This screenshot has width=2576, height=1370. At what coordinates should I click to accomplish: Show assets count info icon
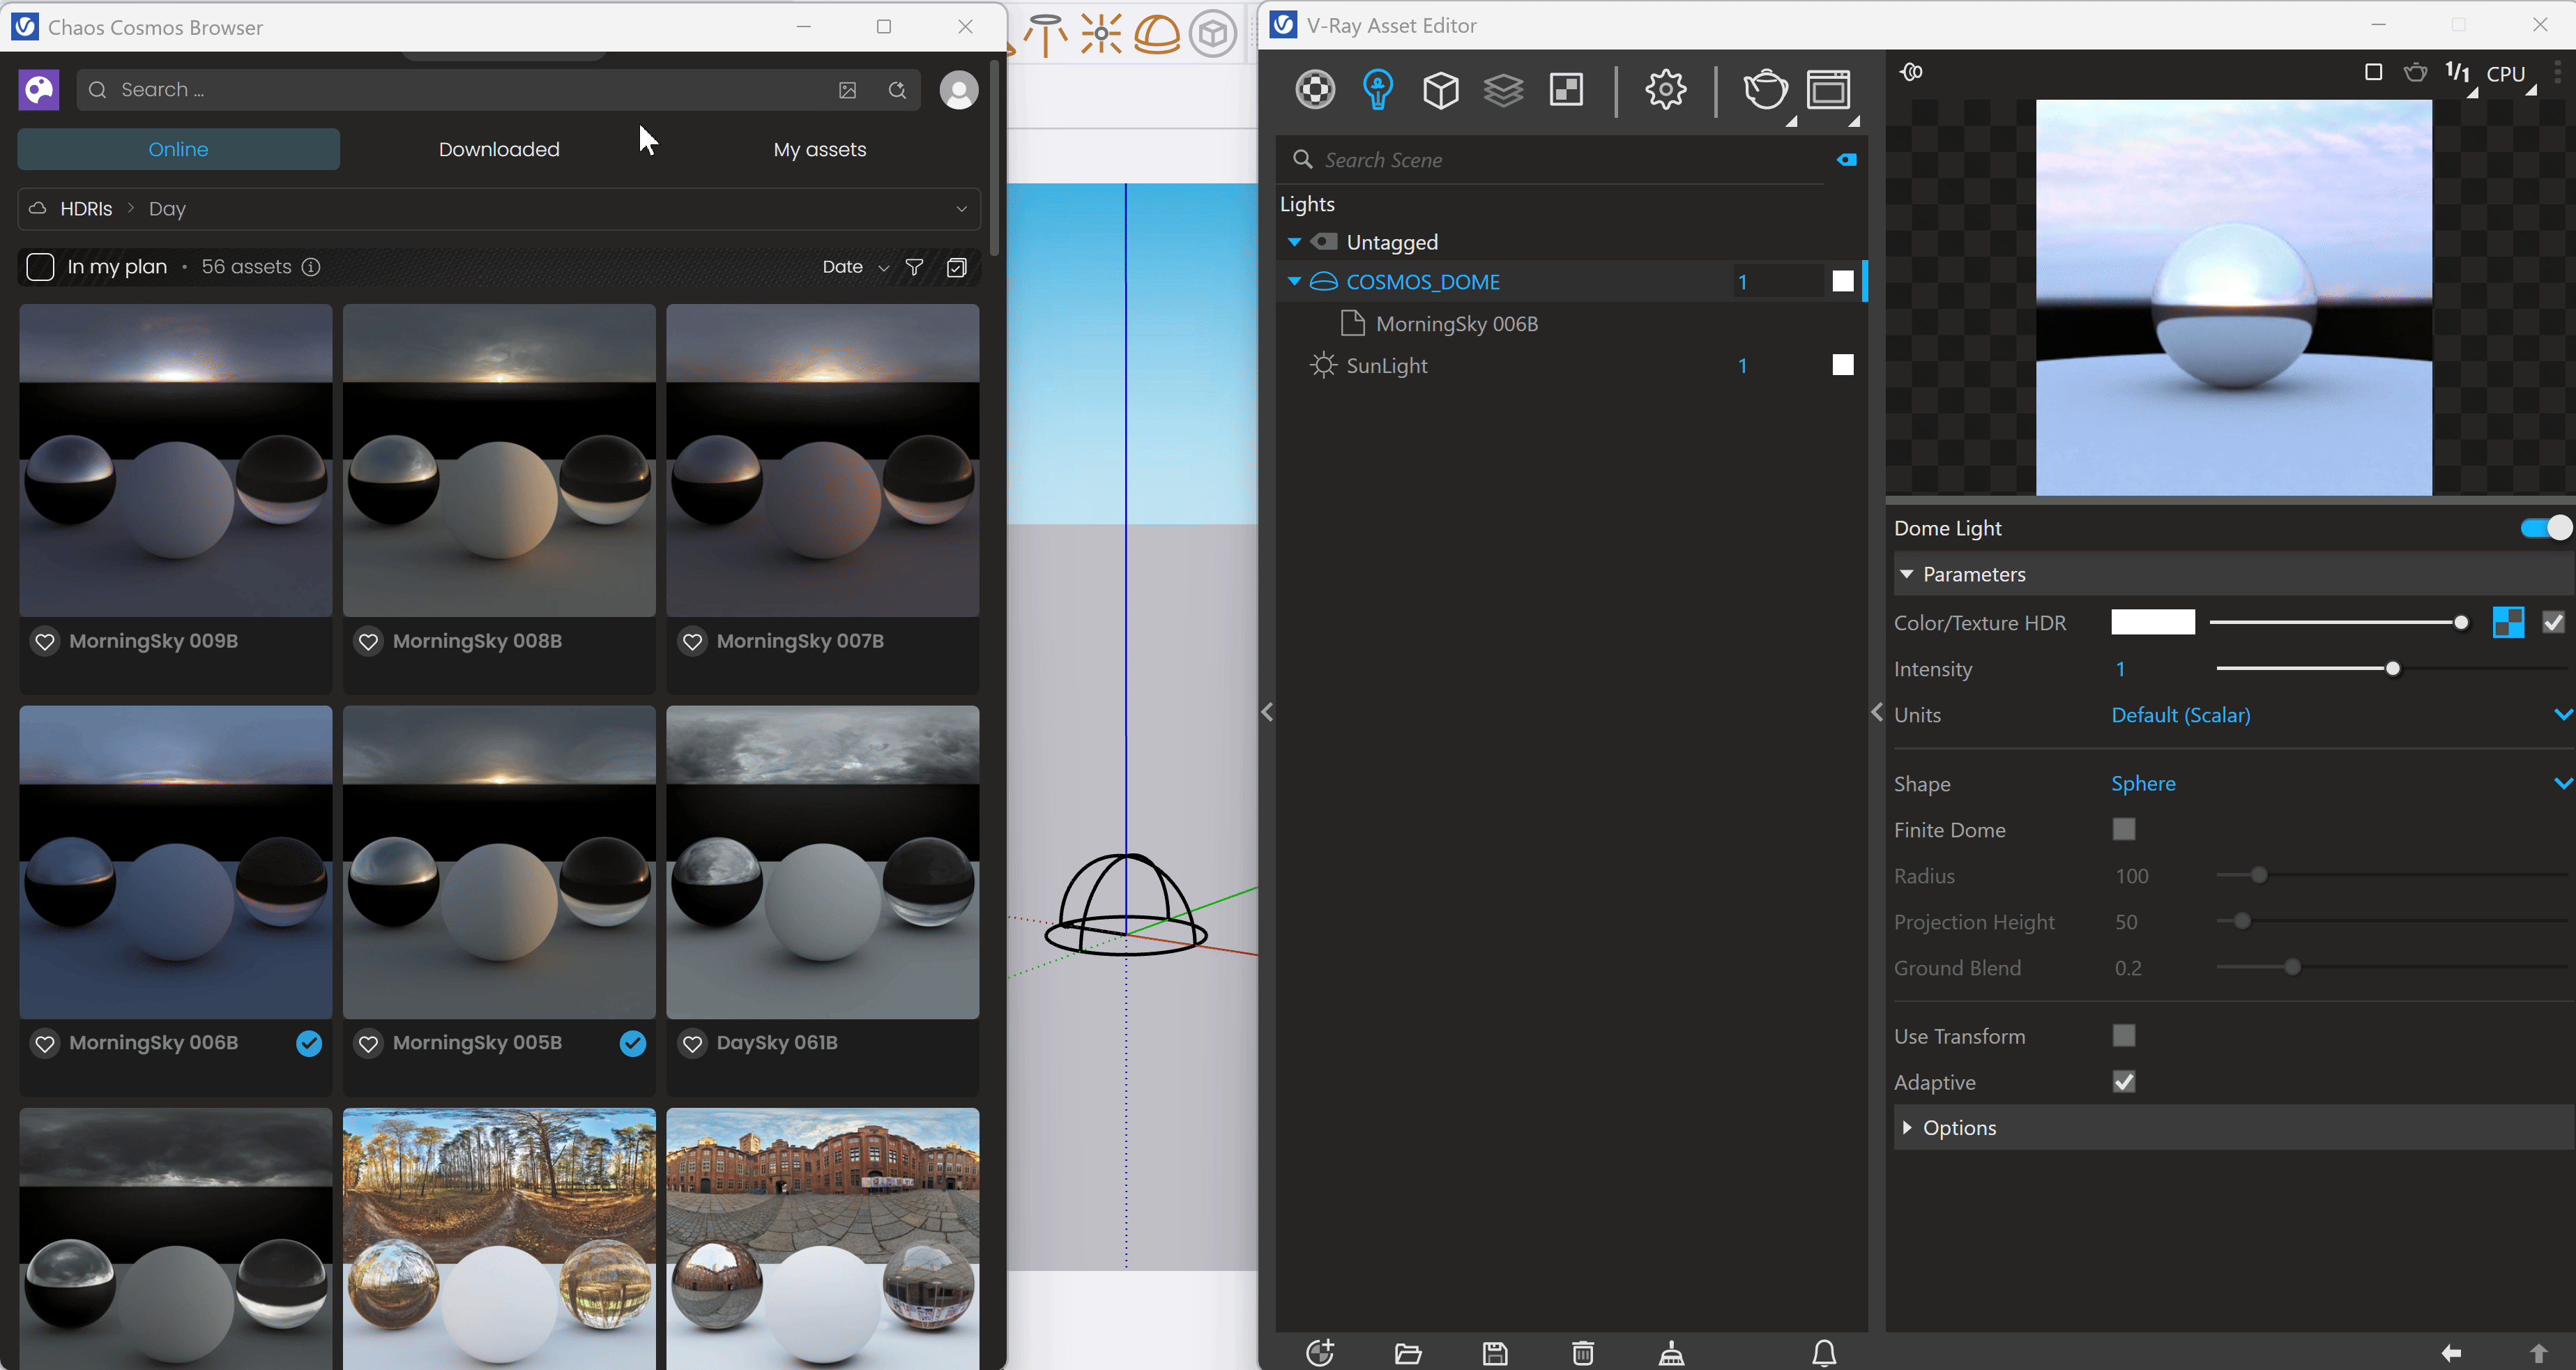click(311, 267)
